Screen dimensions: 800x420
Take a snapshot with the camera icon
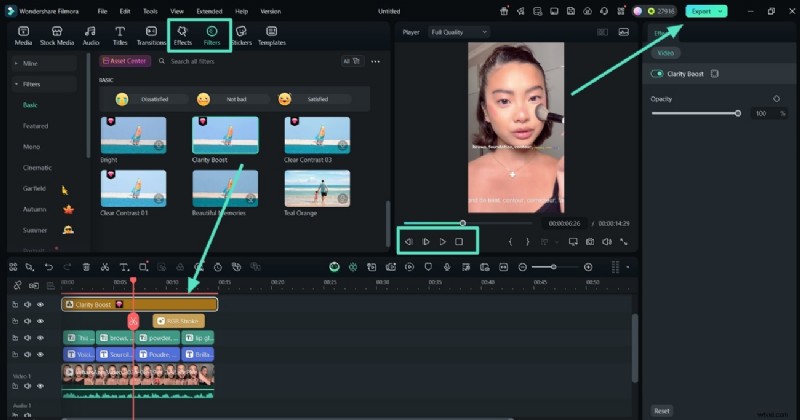[590, 241]
